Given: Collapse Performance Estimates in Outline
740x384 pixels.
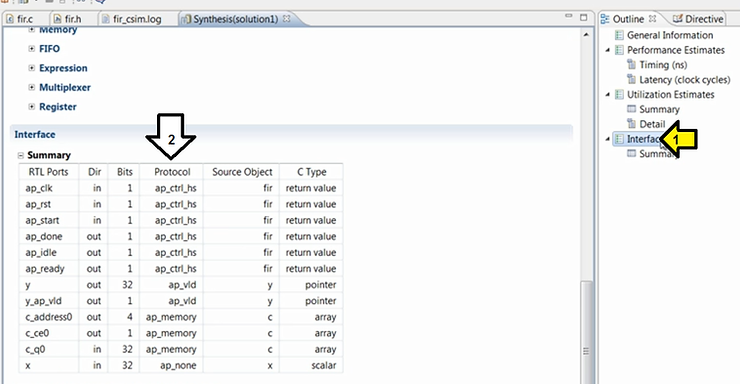Looking at the screenshot, I should pyautogui.click(x=608, y=50).
